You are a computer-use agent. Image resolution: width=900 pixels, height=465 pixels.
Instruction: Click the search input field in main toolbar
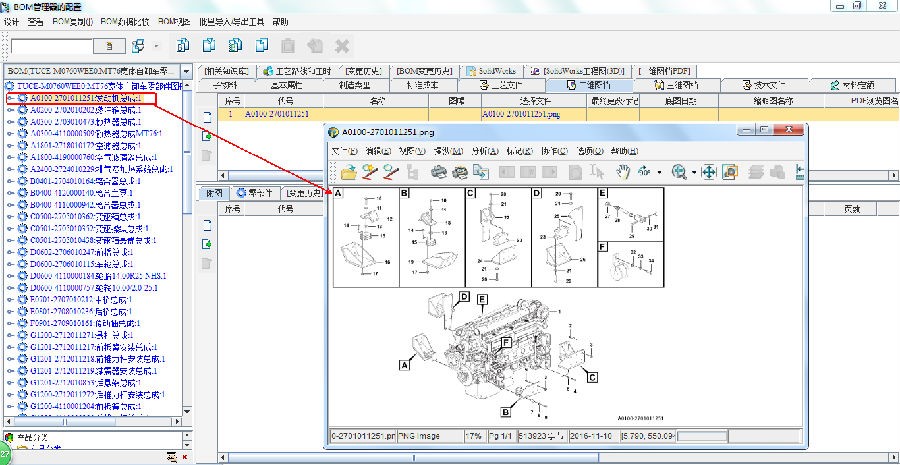pyautogui.click(x=52, y=46)
